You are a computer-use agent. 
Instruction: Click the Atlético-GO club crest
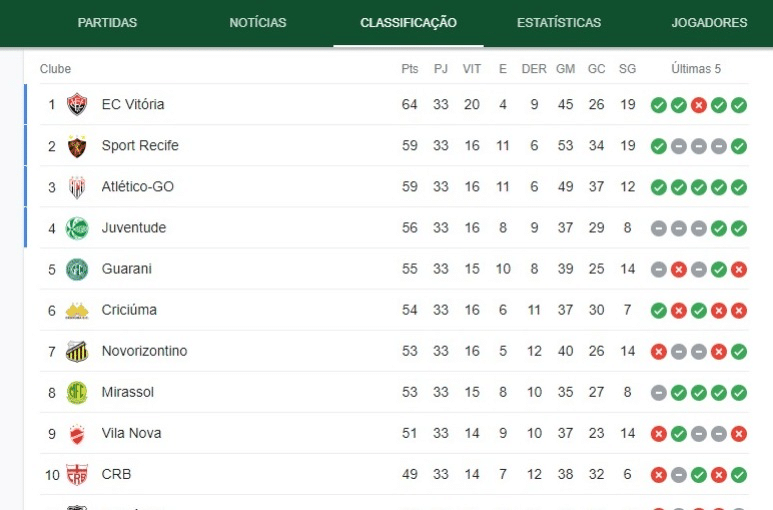pos(77,187)
